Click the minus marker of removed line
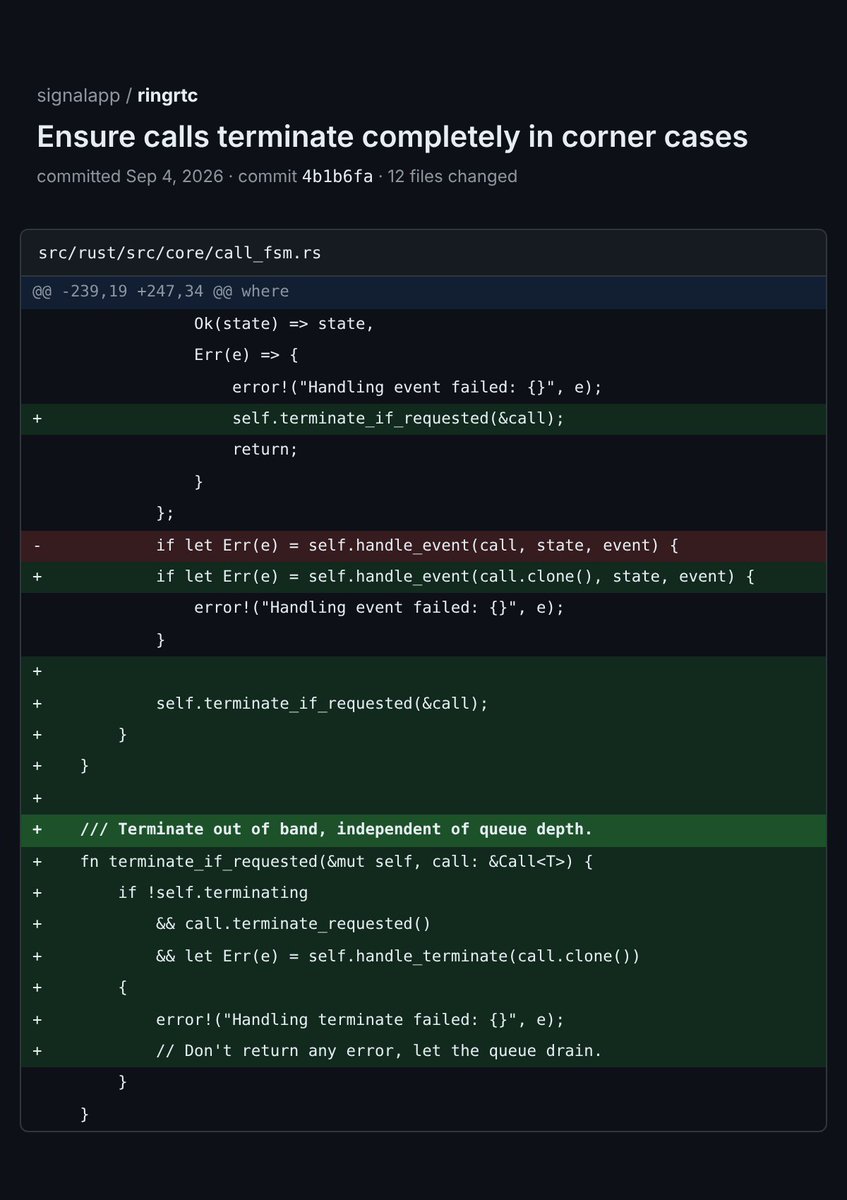Image resolution: width=847 pixels, height=1200 pixels. tap(37, 545)
